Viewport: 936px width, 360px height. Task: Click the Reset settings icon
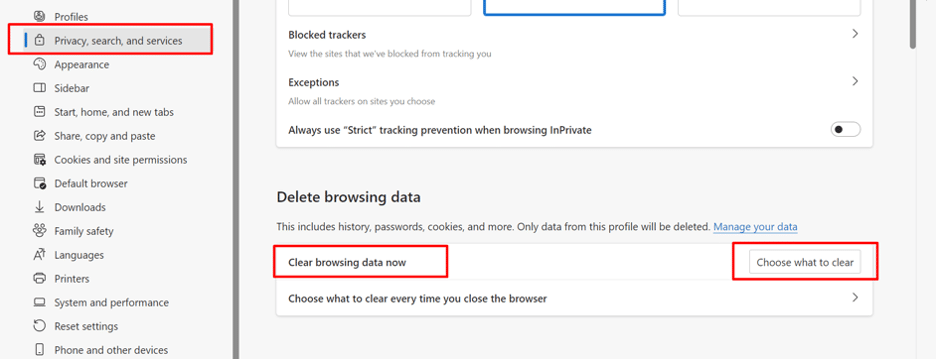(39, 326)
